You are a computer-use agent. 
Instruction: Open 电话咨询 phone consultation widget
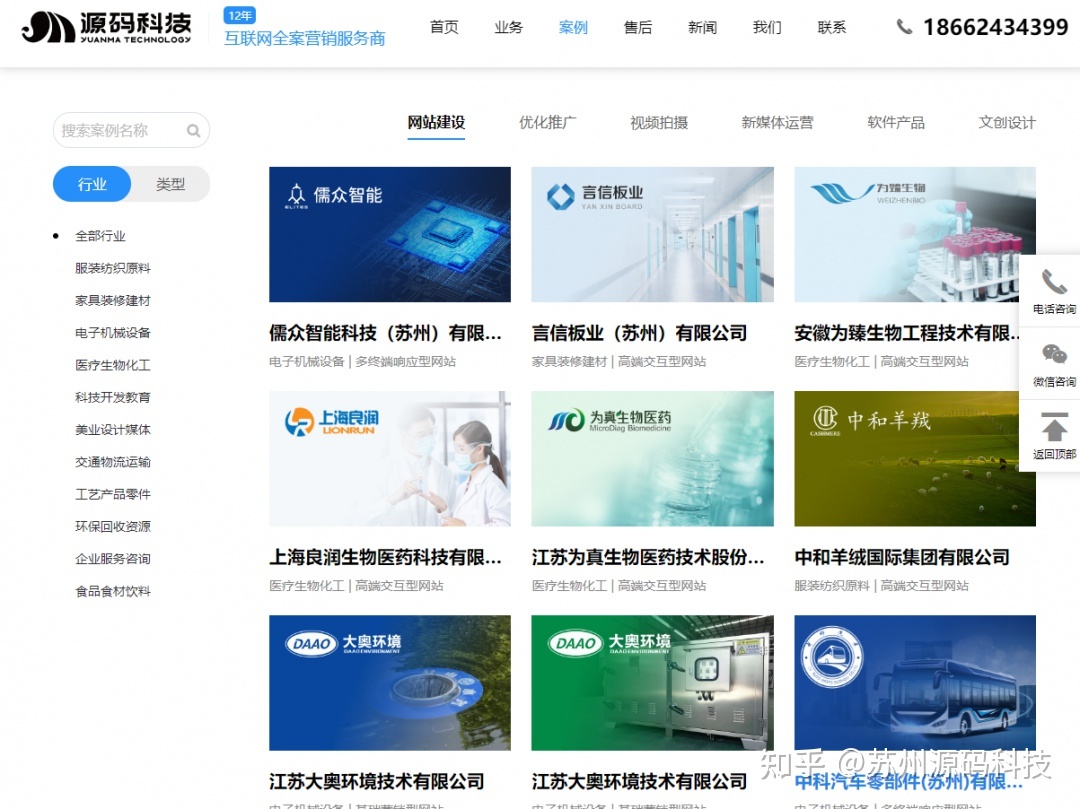(1054, 291)
